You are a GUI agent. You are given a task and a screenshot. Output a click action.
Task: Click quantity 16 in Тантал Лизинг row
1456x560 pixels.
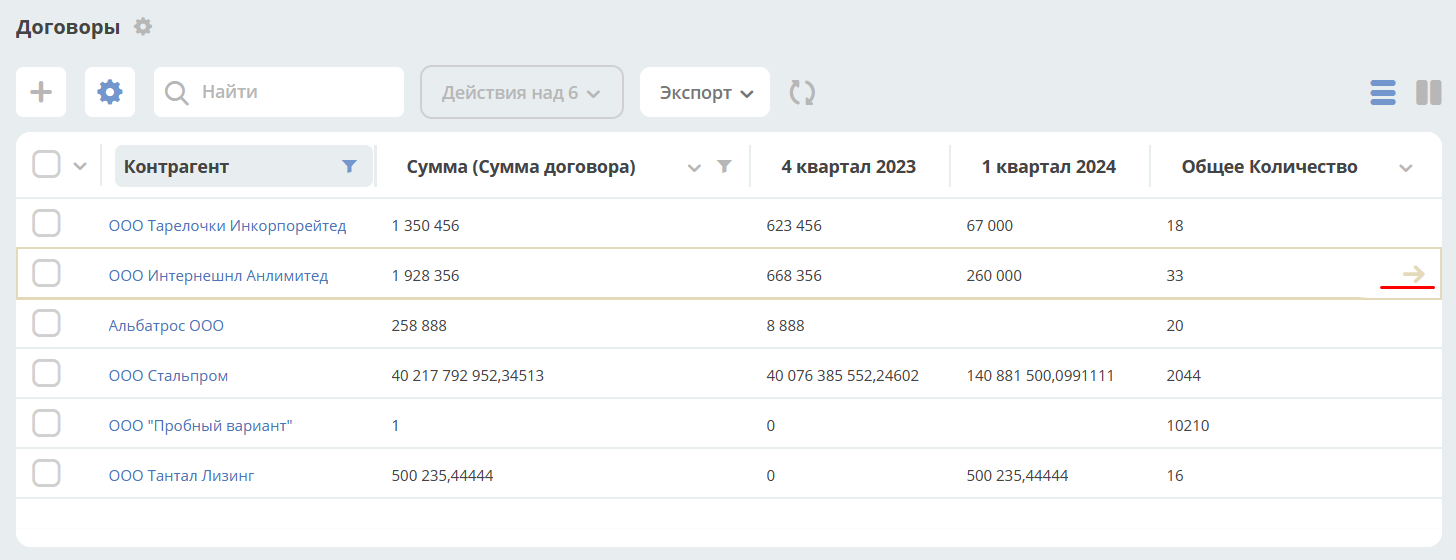(1175, 476)
